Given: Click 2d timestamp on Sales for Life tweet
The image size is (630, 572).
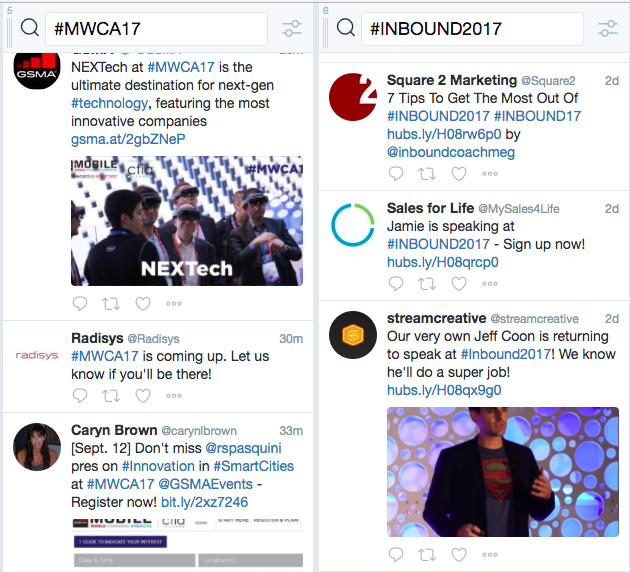Looking at the screenshot, I should pos(612,208).
